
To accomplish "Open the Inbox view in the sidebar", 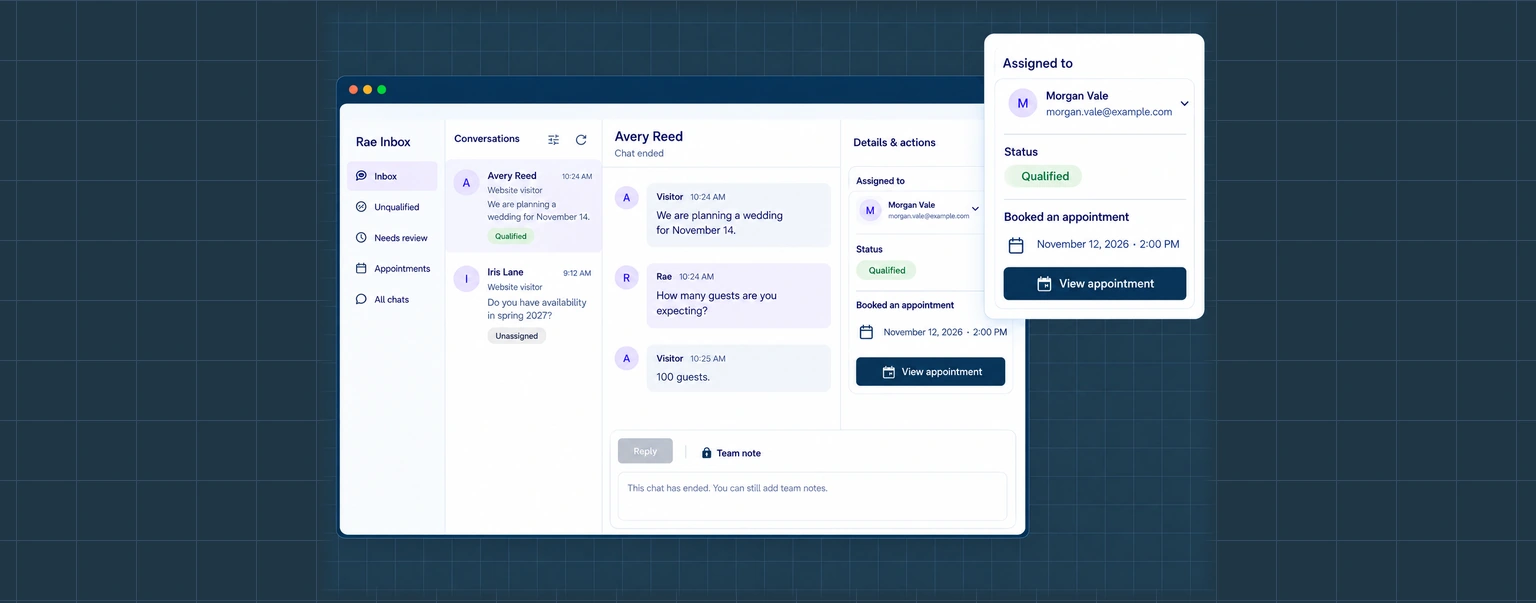I will [x=392, y=176].
